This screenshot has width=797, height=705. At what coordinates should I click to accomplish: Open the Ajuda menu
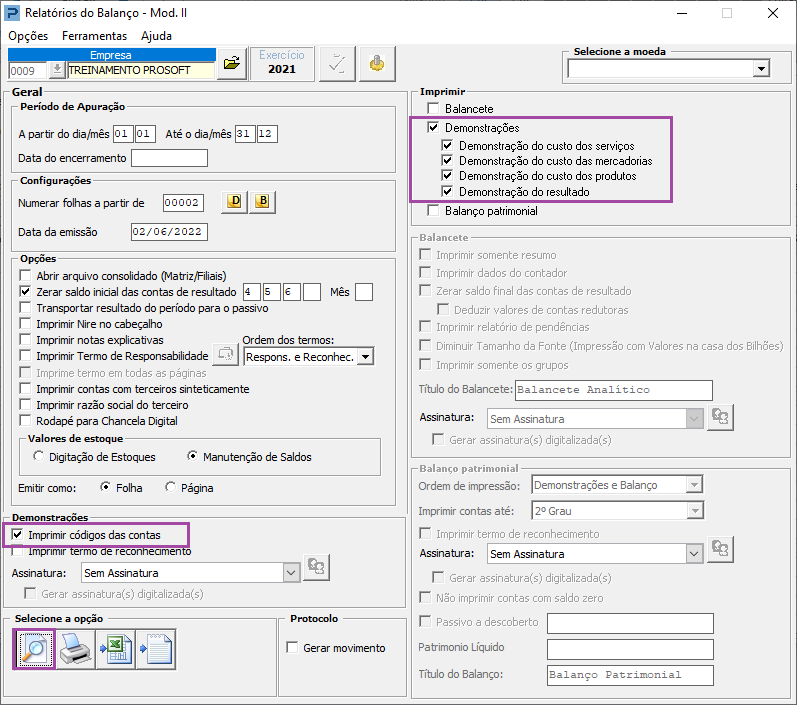pyautogui.click(x=157, y=36)
